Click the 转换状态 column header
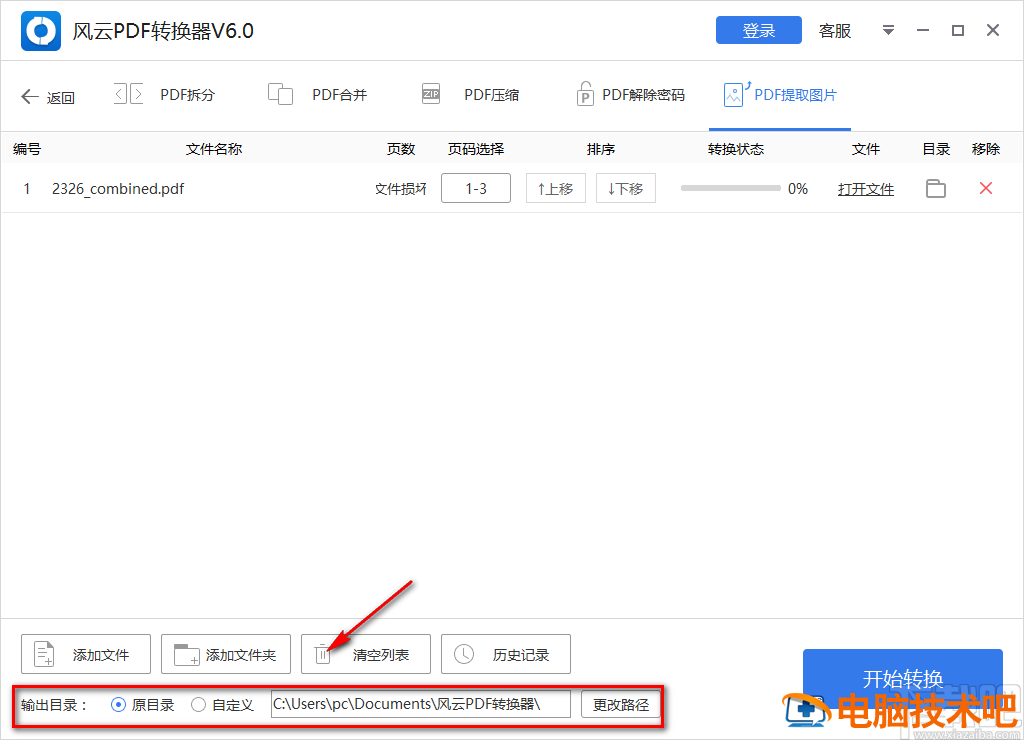 (x=736, y=149)
